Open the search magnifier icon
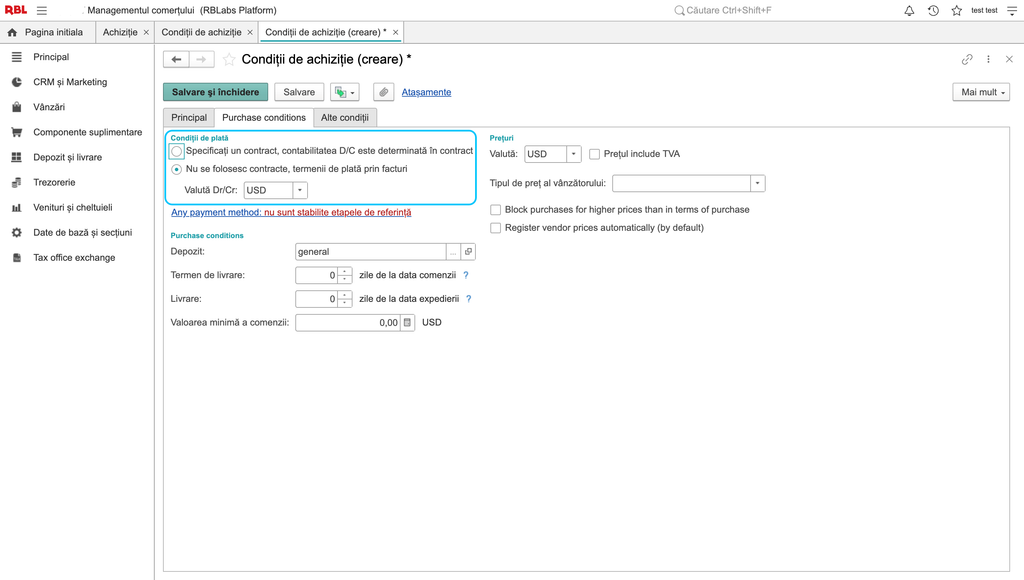1024x580 pixels. [x=679, y=10]
